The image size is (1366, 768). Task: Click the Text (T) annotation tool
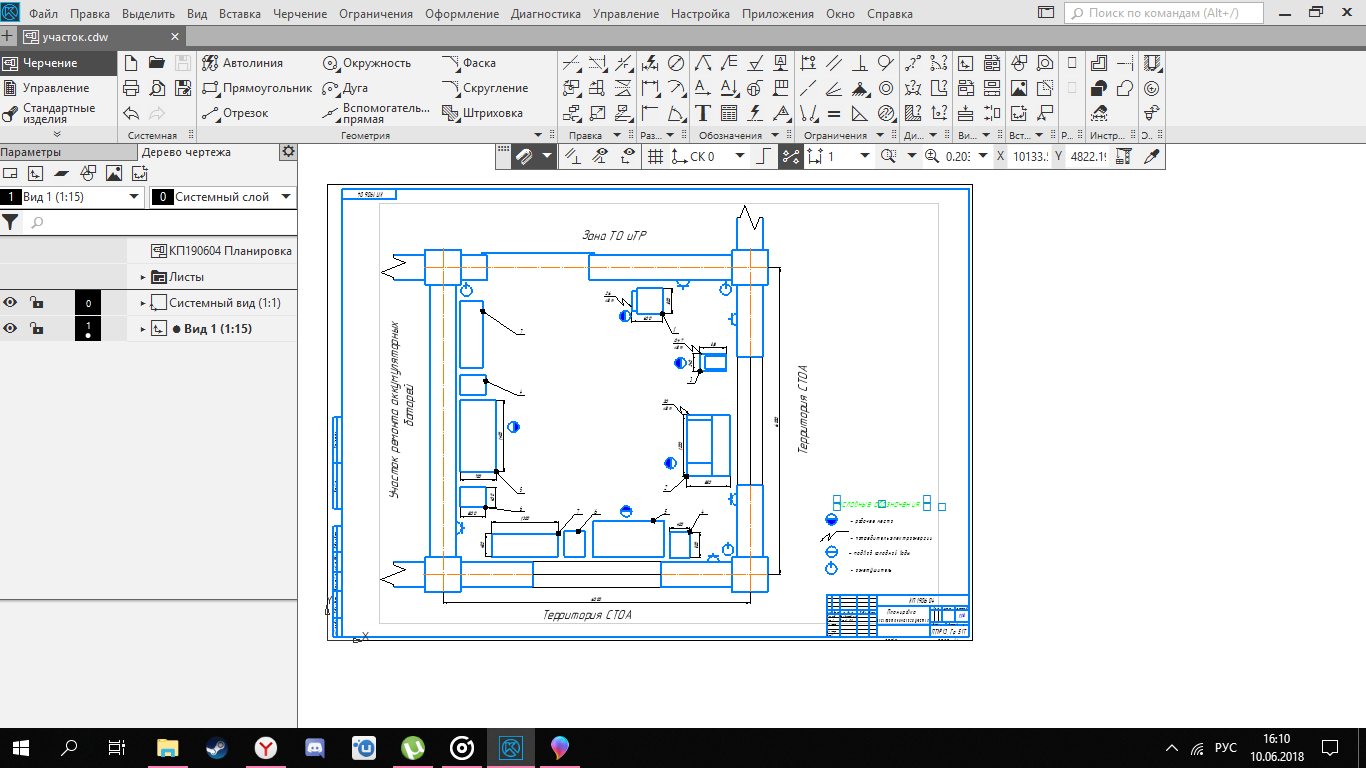click(703, 113)
